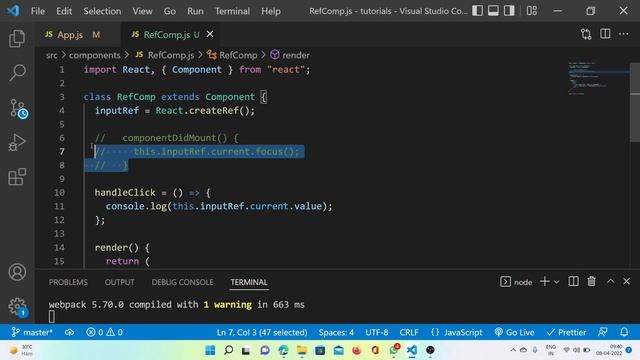Click the src breadcrumb

51,55
